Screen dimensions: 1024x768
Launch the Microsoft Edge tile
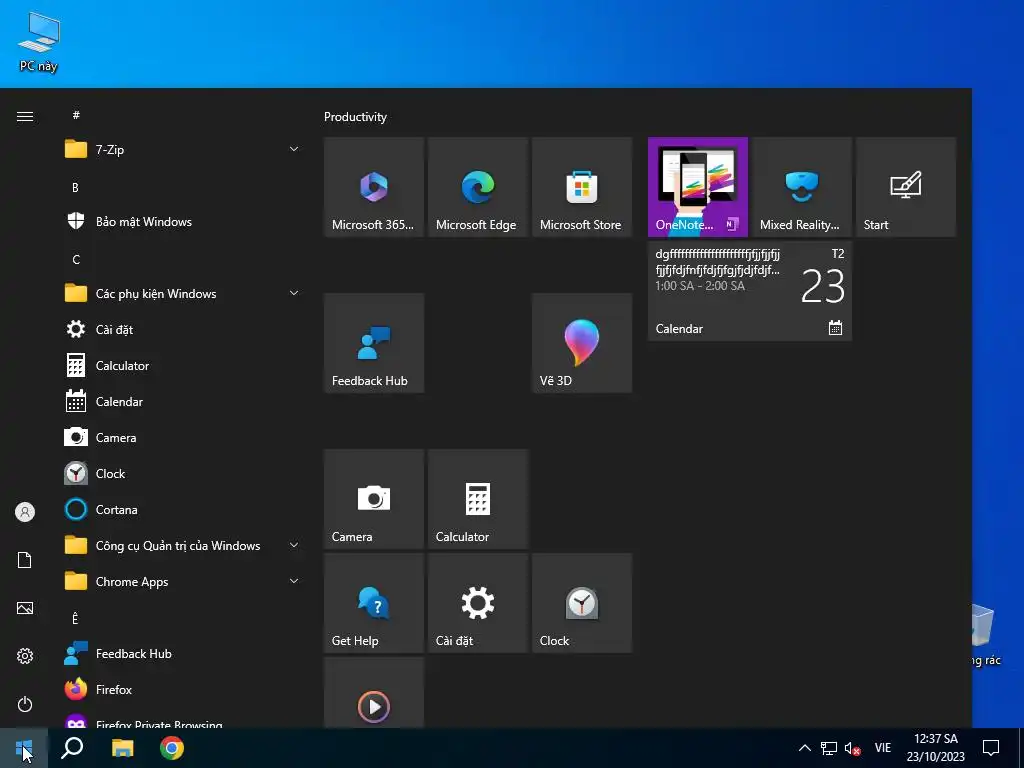tap(477, 187)
